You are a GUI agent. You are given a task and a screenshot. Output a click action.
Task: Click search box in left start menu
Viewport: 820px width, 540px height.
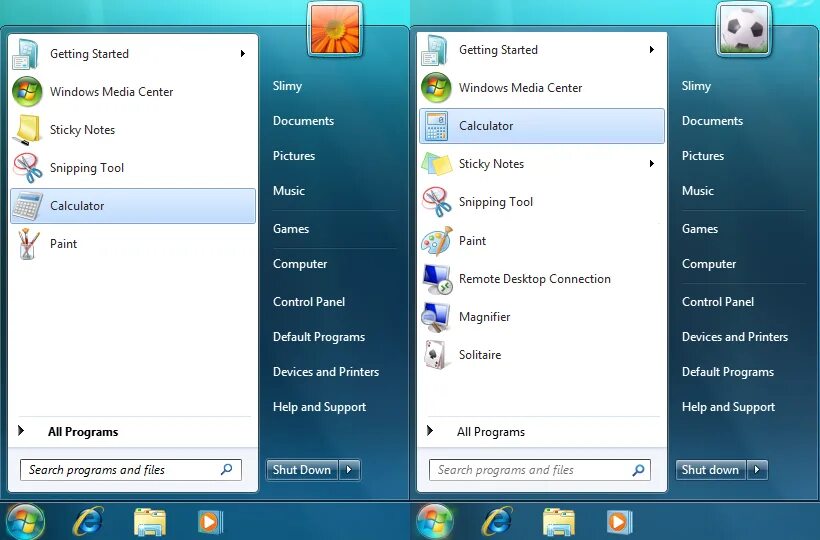pyautogui.click(x=131, y=470)
